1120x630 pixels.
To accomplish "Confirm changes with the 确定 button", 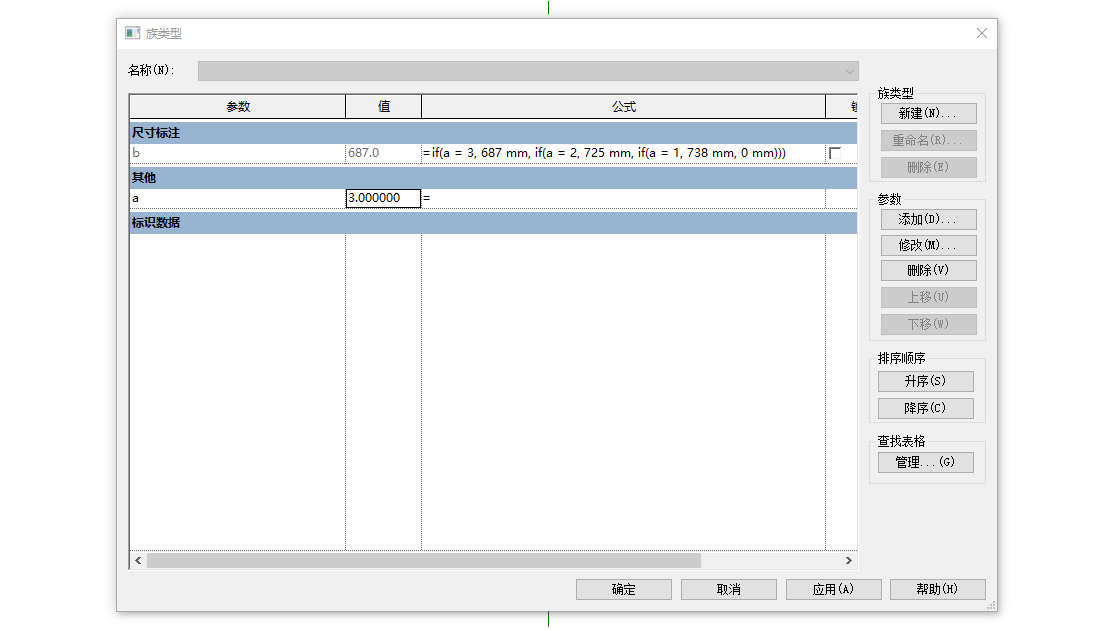I will click(623, 589).
